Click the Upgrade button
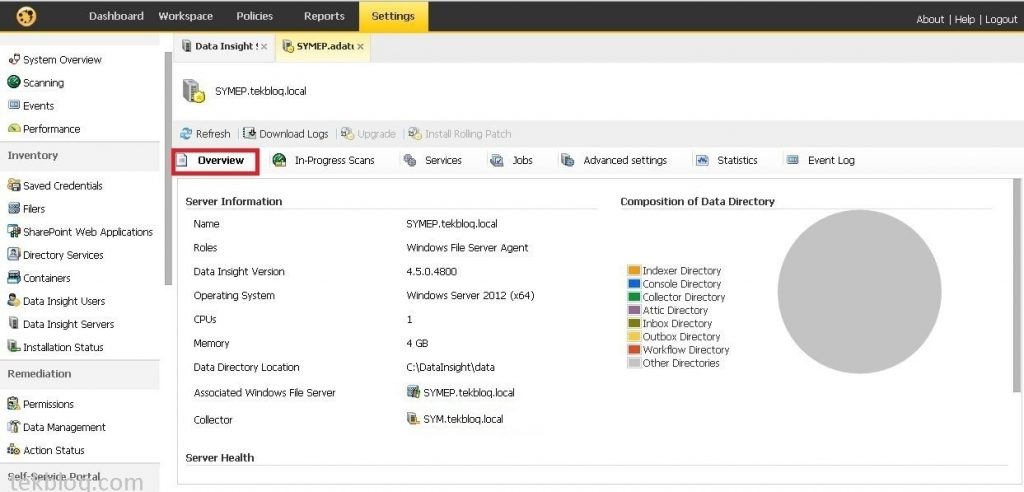Viewport: 1024px width, 492px height. point(368,134)
